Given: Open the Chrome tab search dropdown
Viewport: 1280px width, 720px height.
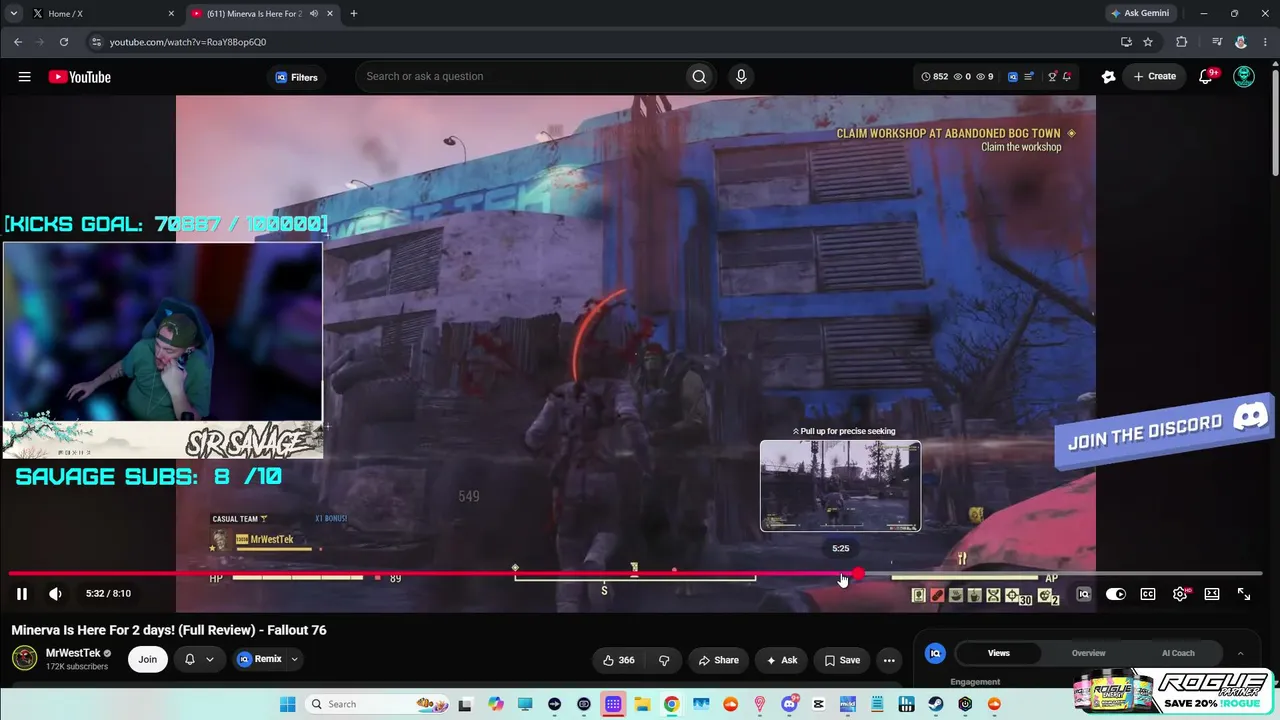Looking at the screenshot, I should click(13, 13).
